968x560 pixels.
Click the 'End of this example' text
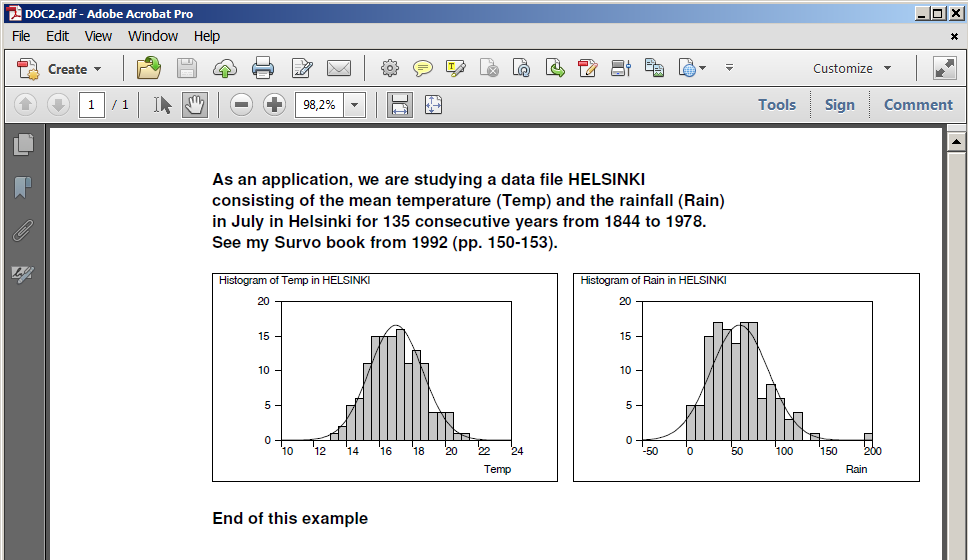pyautogui.click(x=290, y=519)
